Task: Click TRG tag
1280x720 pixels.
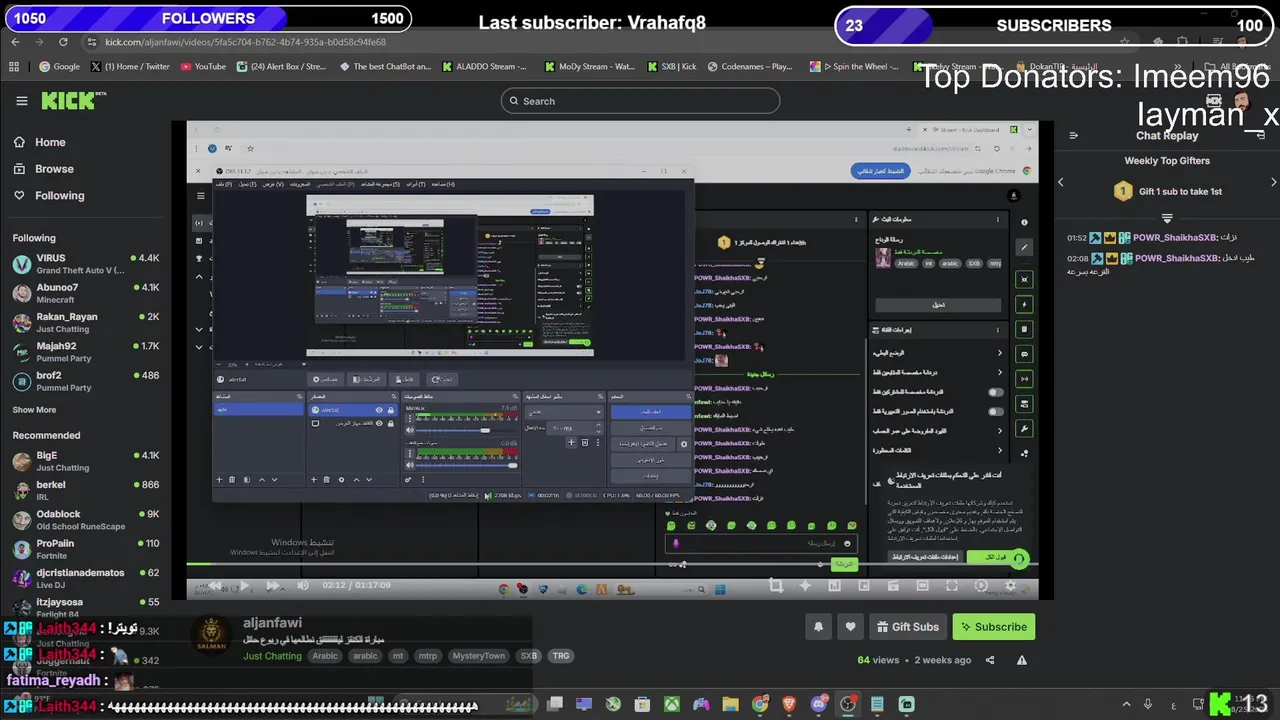Action: tap(561, 656)
